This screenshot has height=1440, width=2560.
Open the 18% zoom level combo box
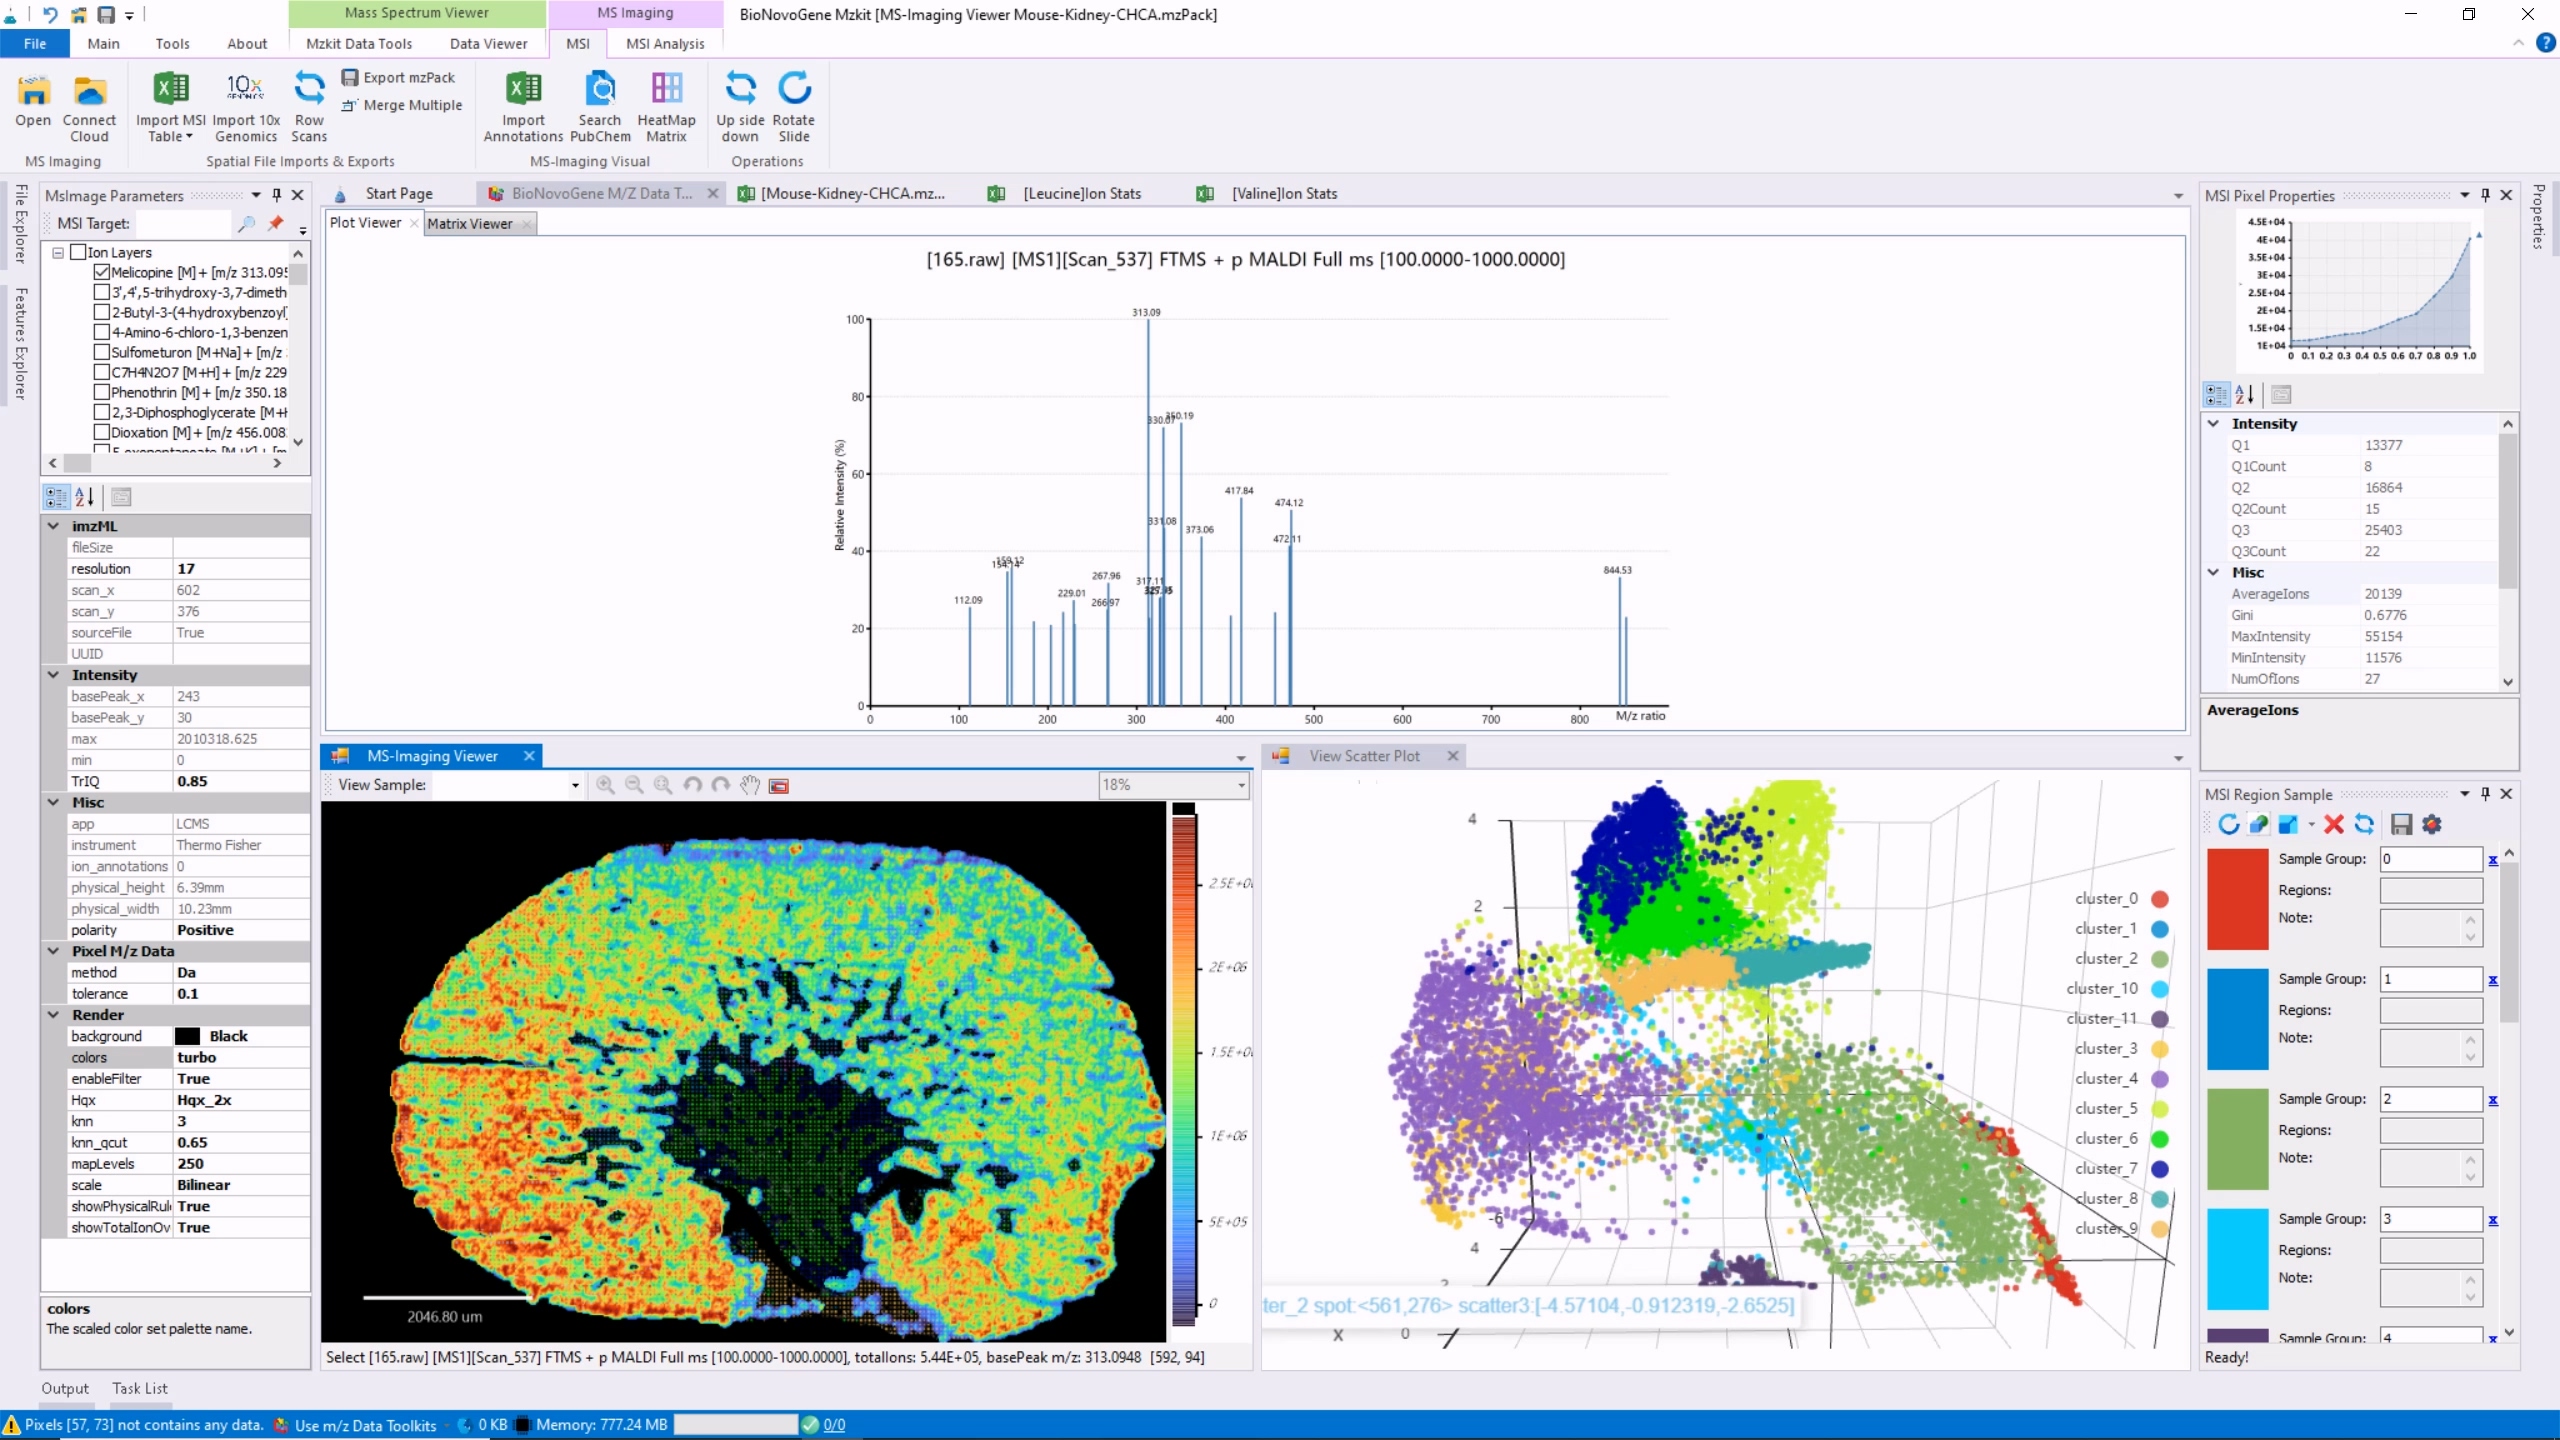point(1241,786)
